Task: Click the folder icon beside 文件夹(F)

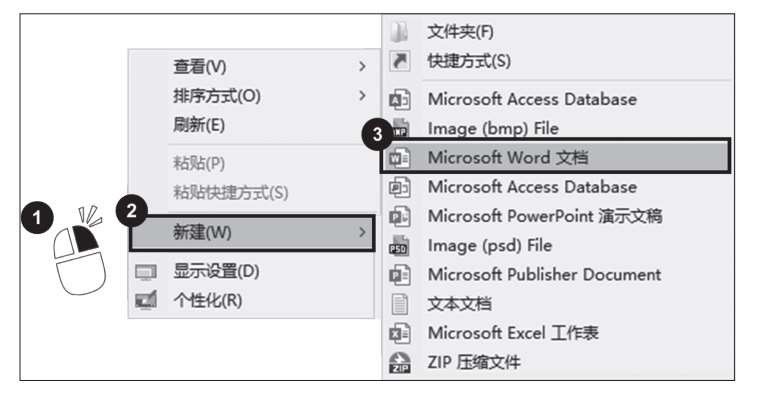Action: (399, 32)
